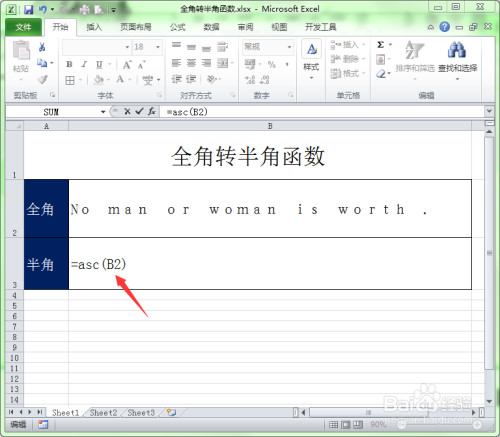Toggle Underline formatting
This screenshot has height=437, width=500.
coord(99,64)
